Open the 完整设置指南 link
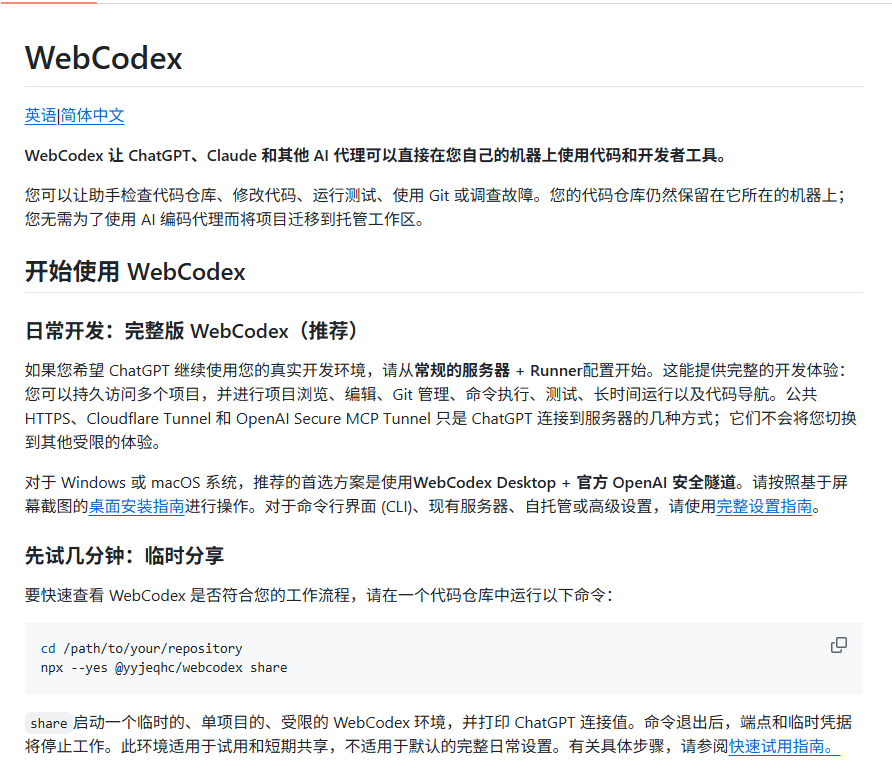892x772 pixels. coord(763,506)
